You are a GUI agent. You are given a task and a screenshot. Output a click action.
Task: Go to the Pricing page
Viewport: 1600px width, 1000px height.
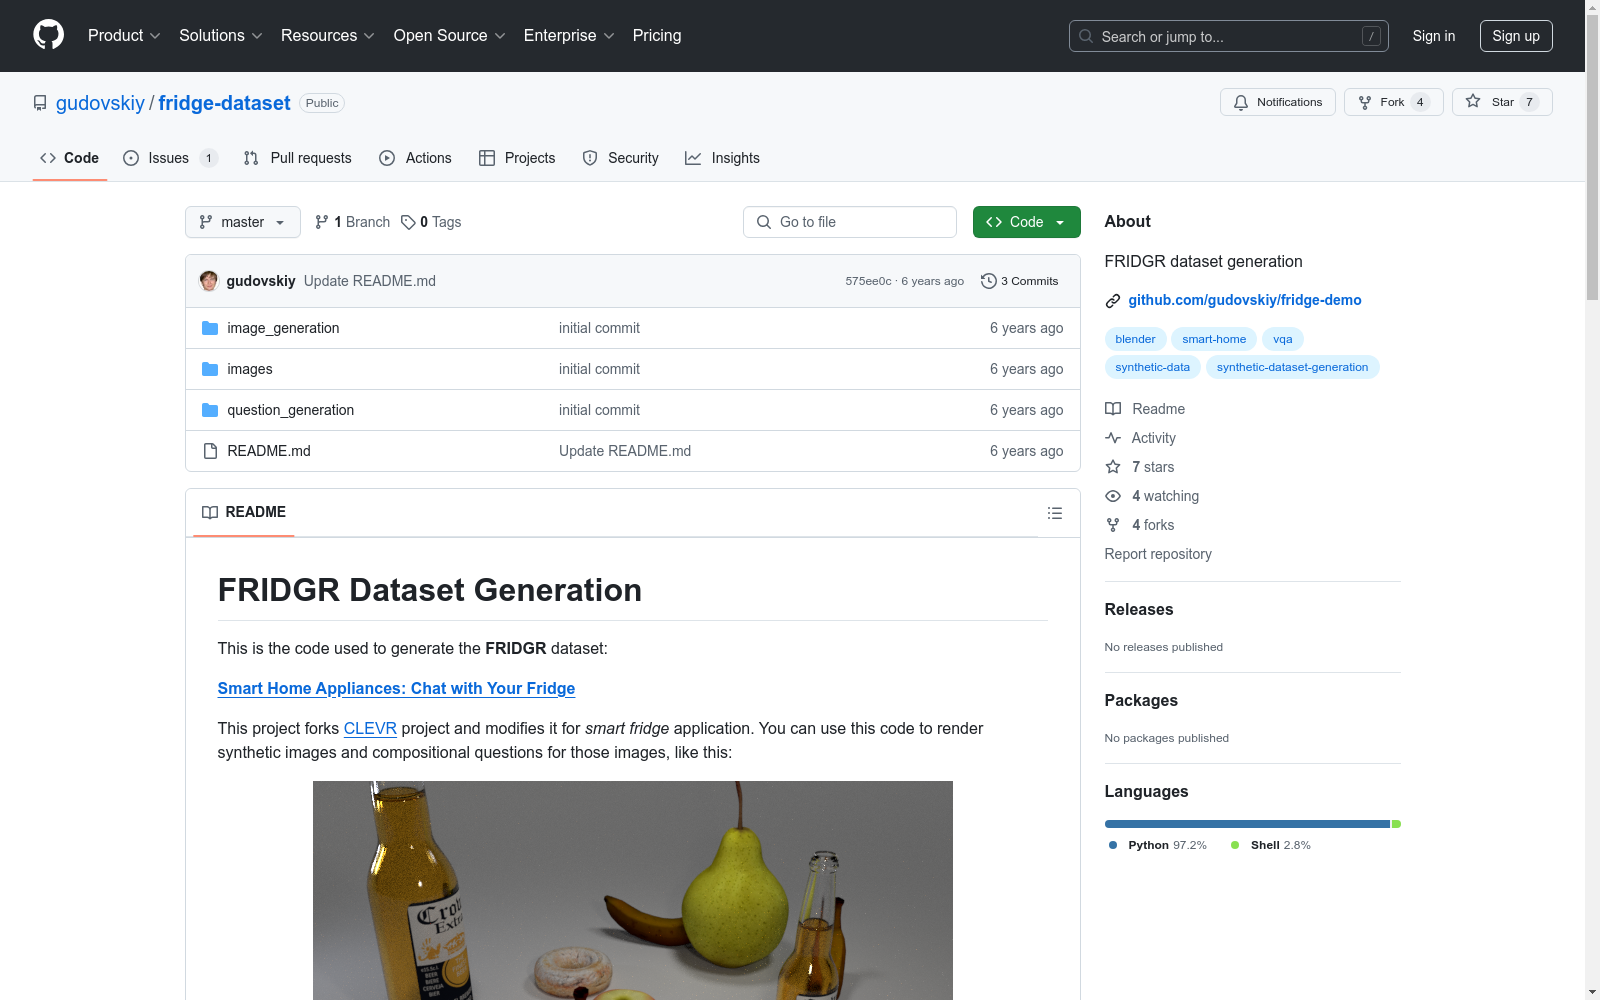point(657,36)
